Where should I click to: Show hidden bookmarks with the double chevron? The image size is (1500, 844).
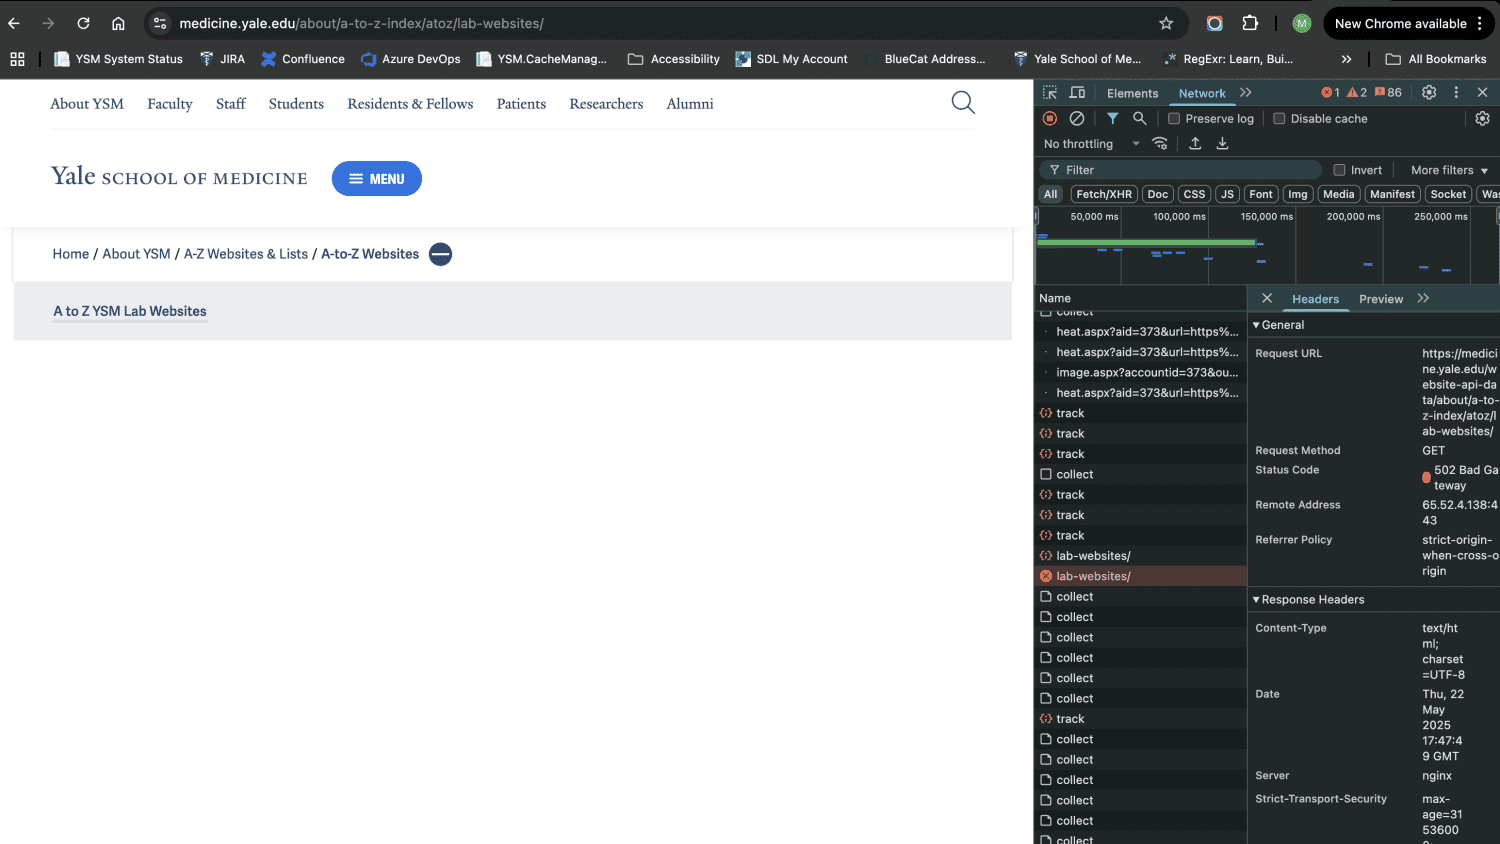click(x=1346, y=59)
